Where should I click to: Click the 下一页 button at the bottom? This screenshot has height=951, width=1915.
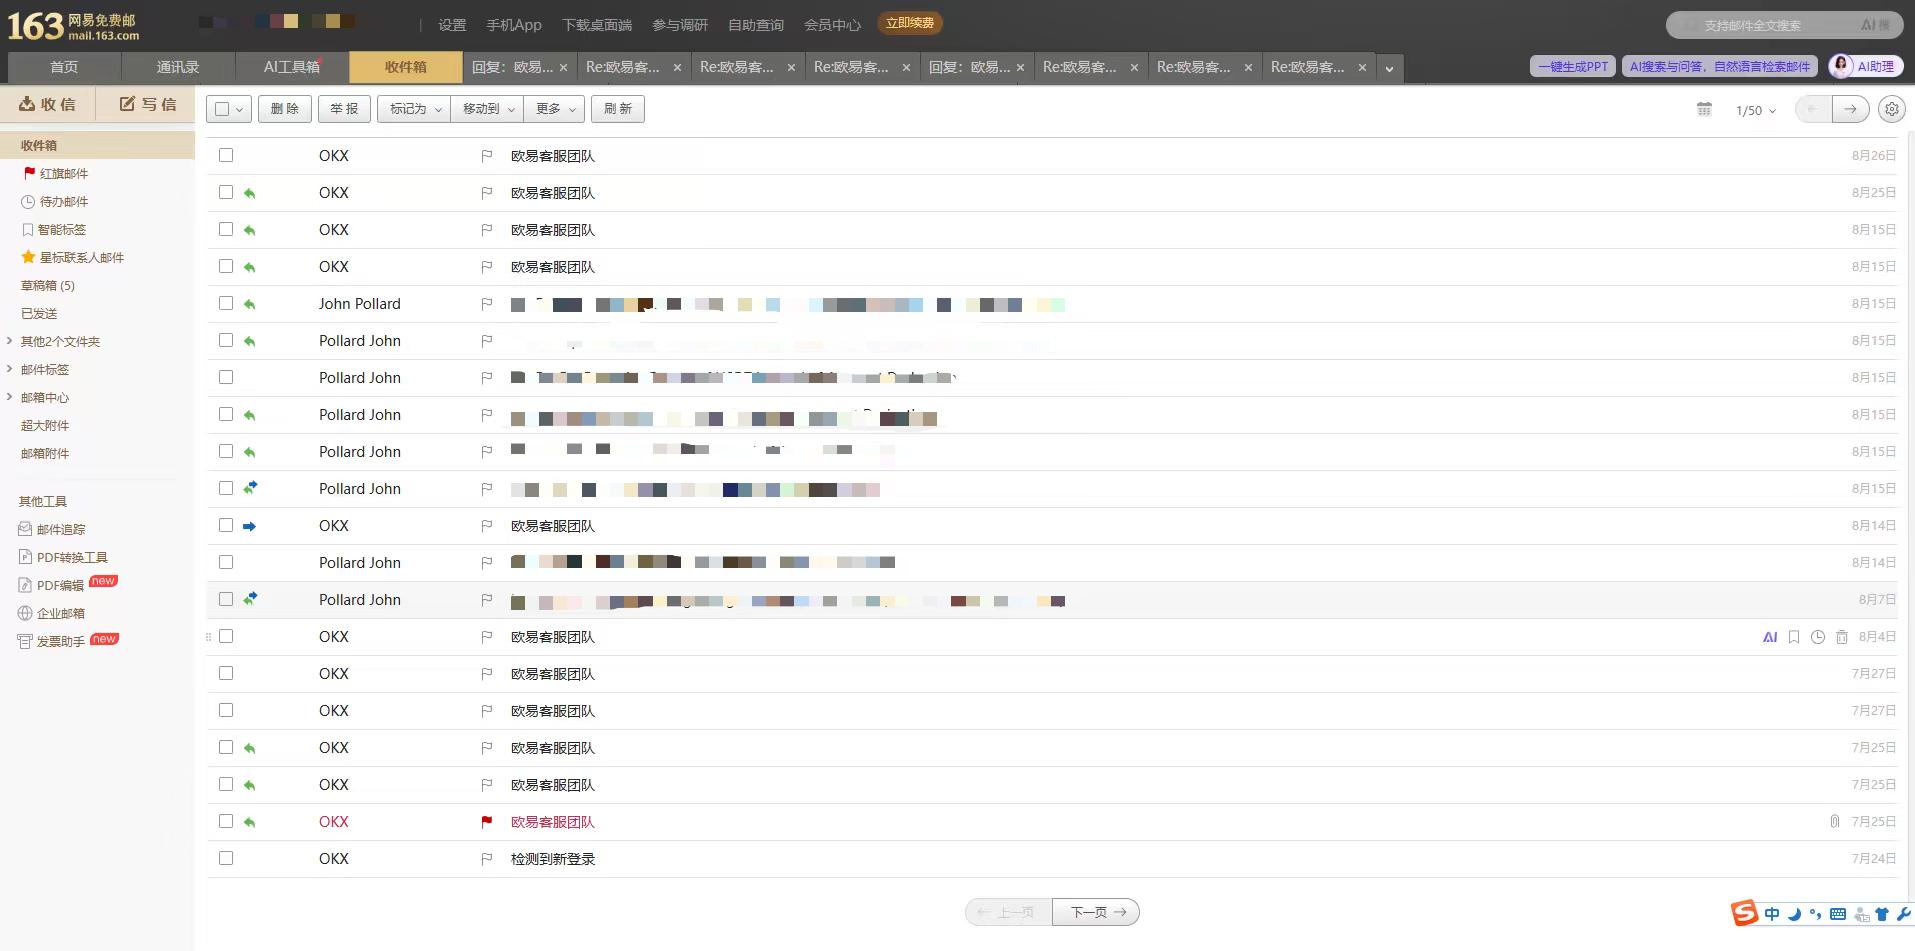(x=1096, y=912)
